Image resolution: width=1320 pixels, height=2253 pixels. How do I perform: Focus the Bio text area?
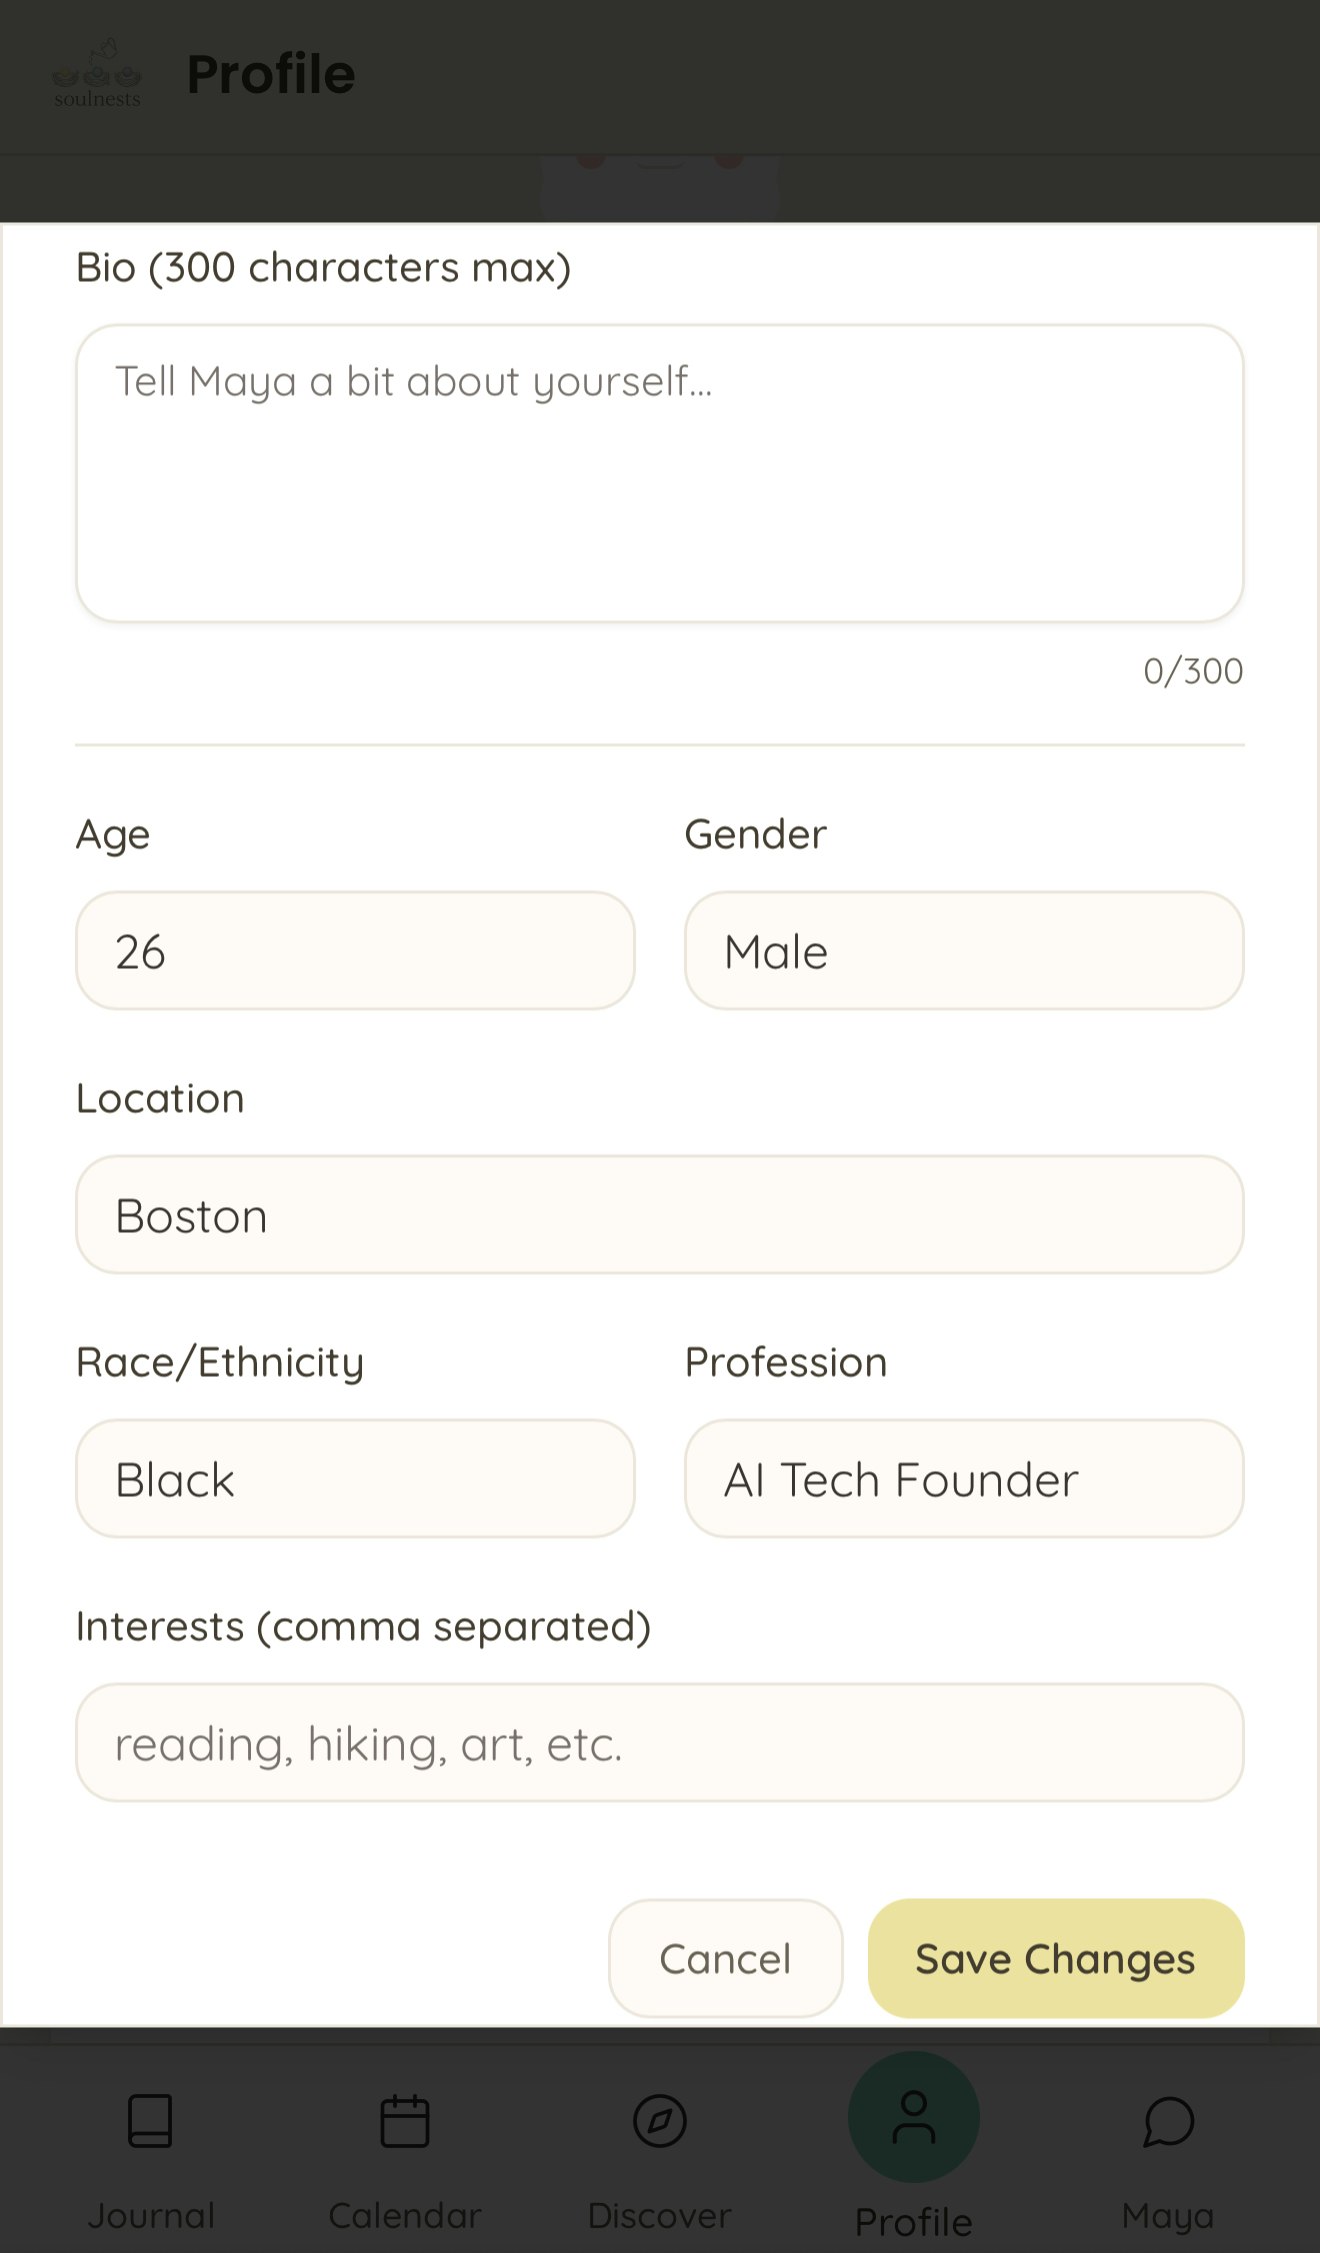(660, 473)
